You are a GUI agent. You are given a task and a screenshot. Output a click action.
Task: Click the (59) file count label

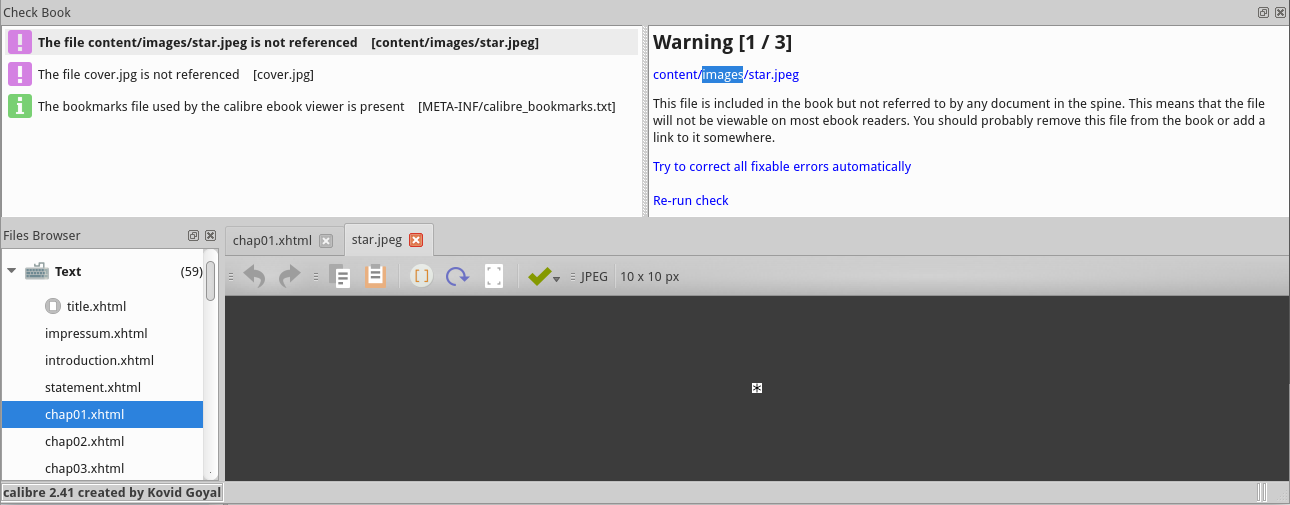coord(191,271)
